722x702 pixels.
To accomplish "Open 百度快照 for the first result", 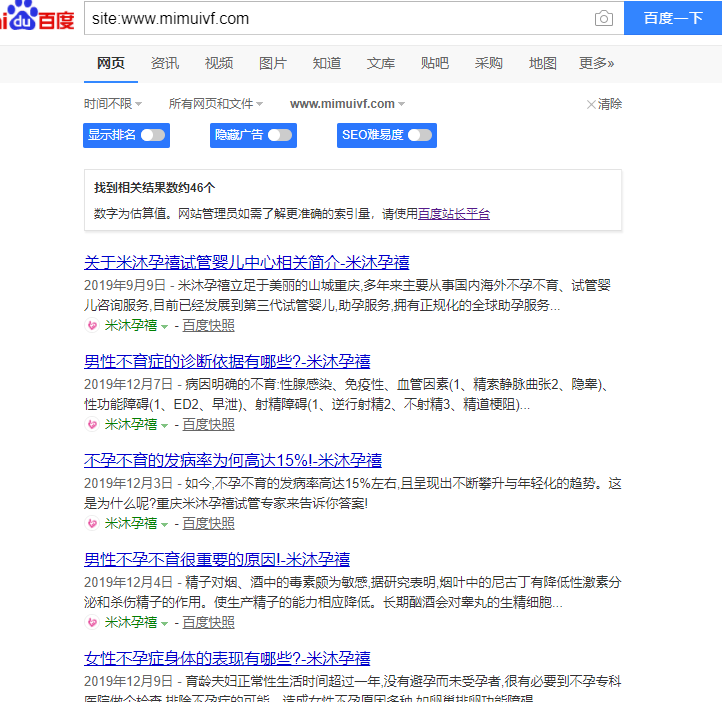I will 209,325.
